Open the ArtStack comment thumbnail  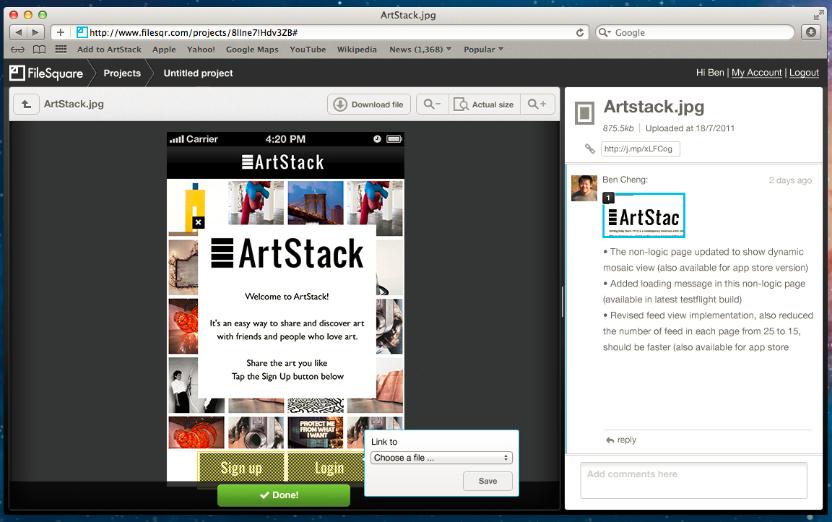click(x=644, y=215)
